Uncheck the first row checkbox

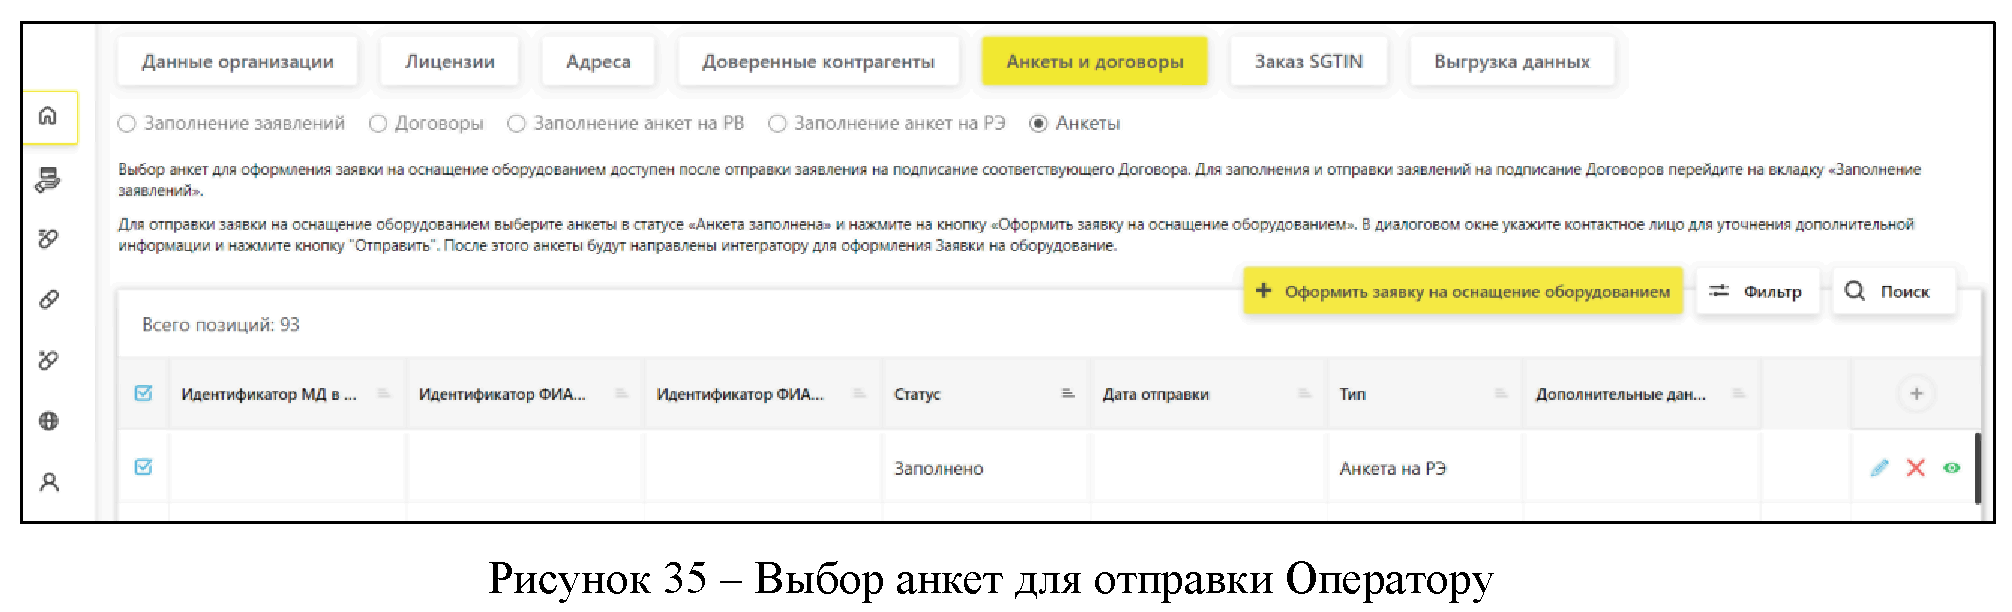click(x=144, y=467)
